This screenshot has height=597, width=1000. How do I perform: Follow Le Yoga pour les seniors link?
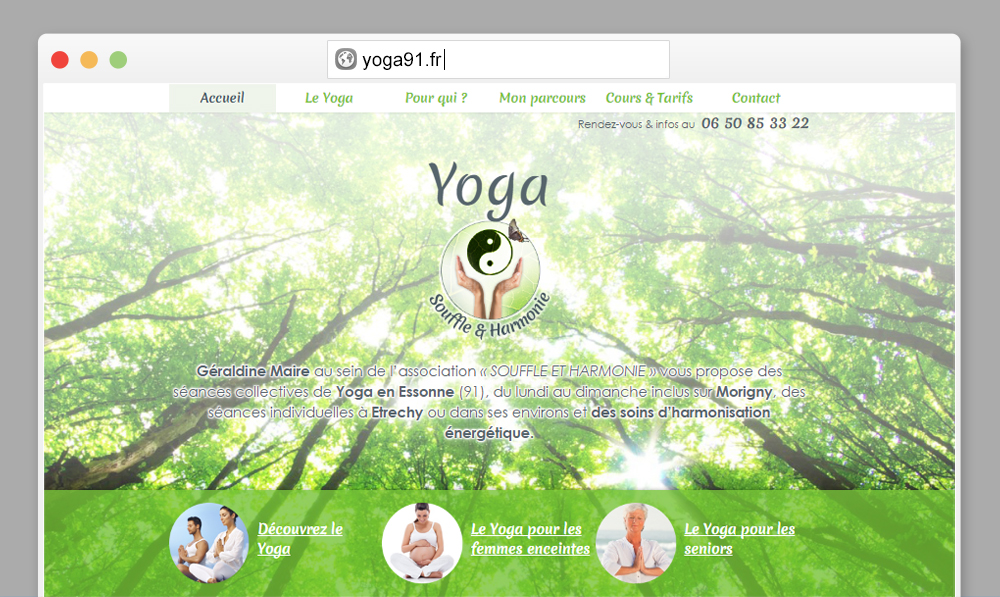point(739,539)
